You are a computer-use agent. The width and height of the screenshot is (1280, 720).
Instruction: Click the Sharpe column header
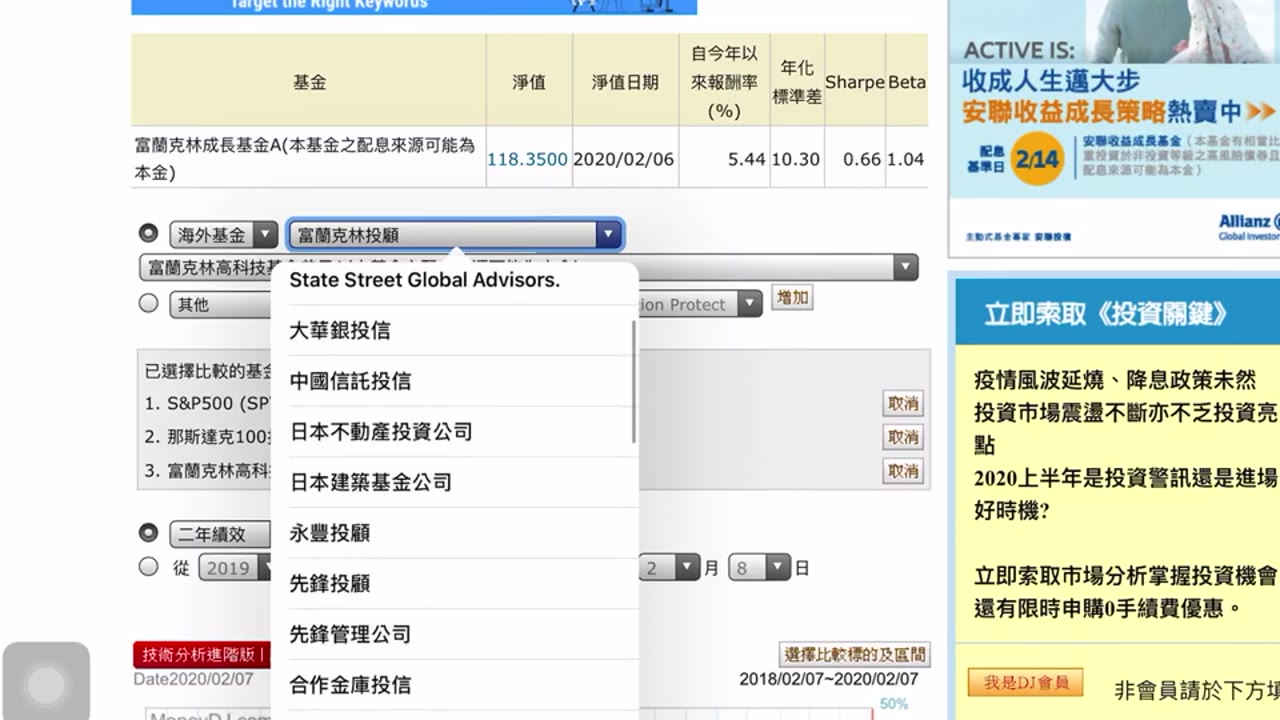point(855,82)
